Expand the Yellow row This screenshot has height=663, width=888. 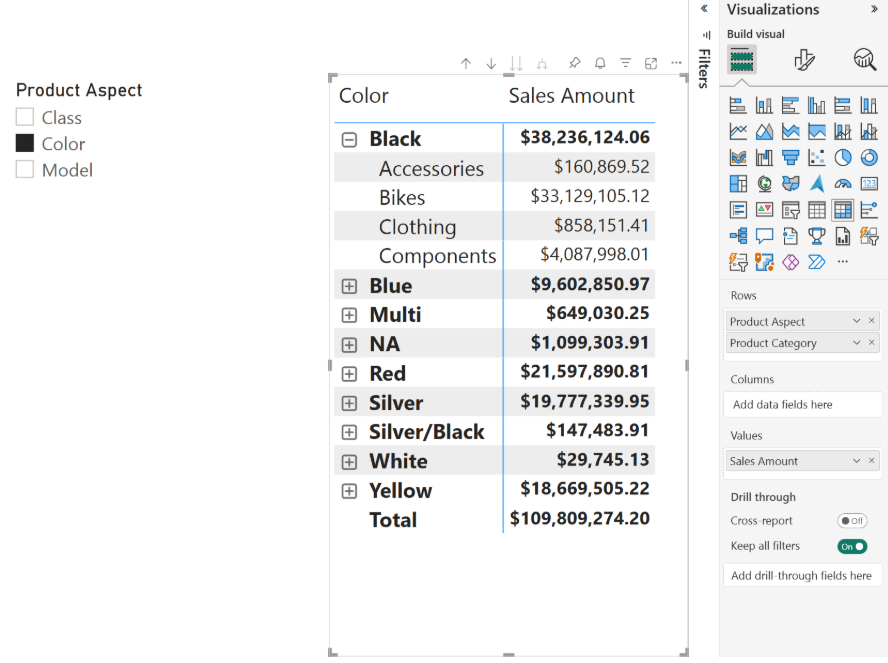(x=349, y=491)
